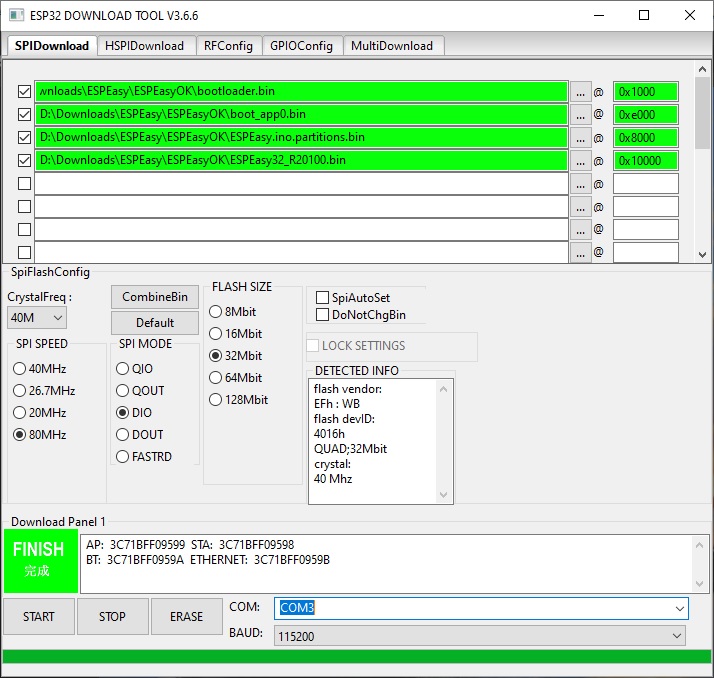The height and width of the screenshot is (678, 714).
Task: Click the browse button for boot_app0.bin row
Action: [x=581, y=115]
